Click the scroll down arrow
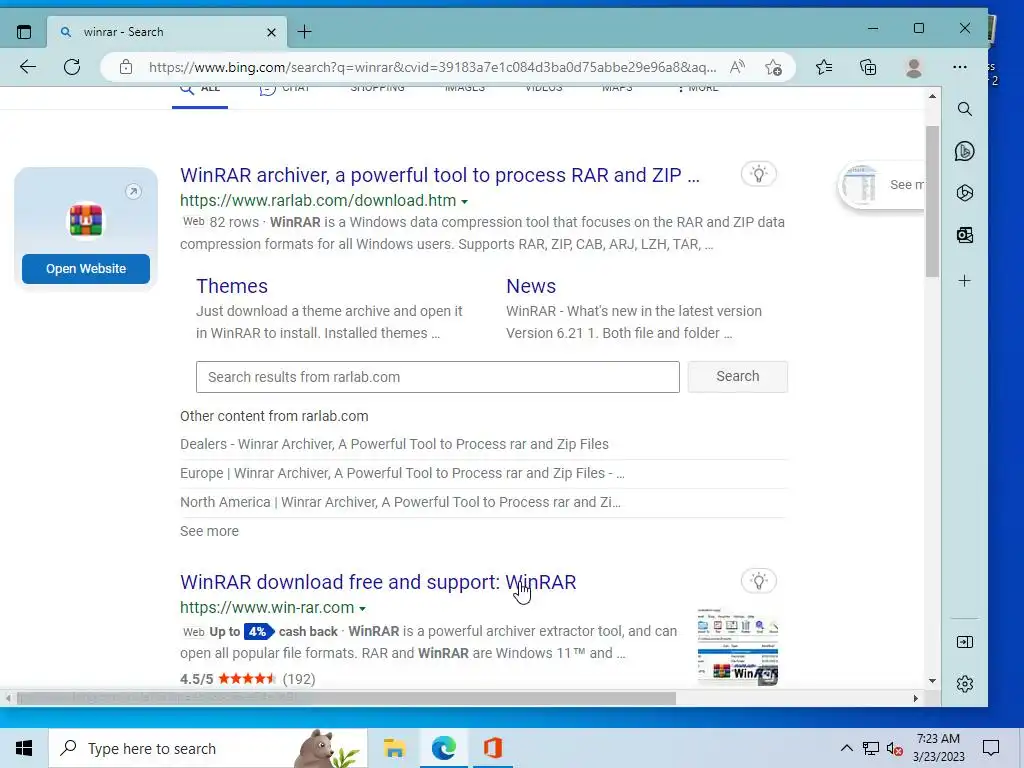Screen dimensions: 1024x768 point(933,680)
